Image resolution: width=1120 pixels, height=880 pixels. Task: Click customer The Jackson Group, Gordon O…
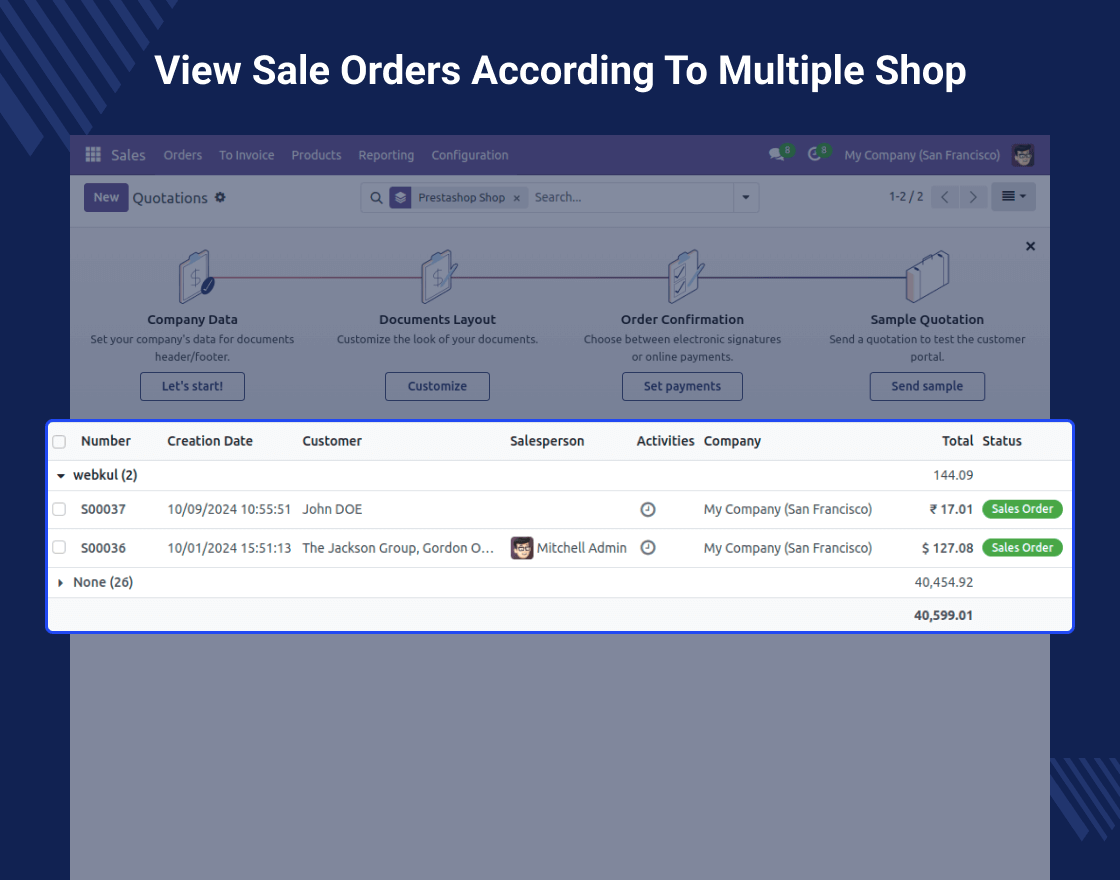coord(398,548)
